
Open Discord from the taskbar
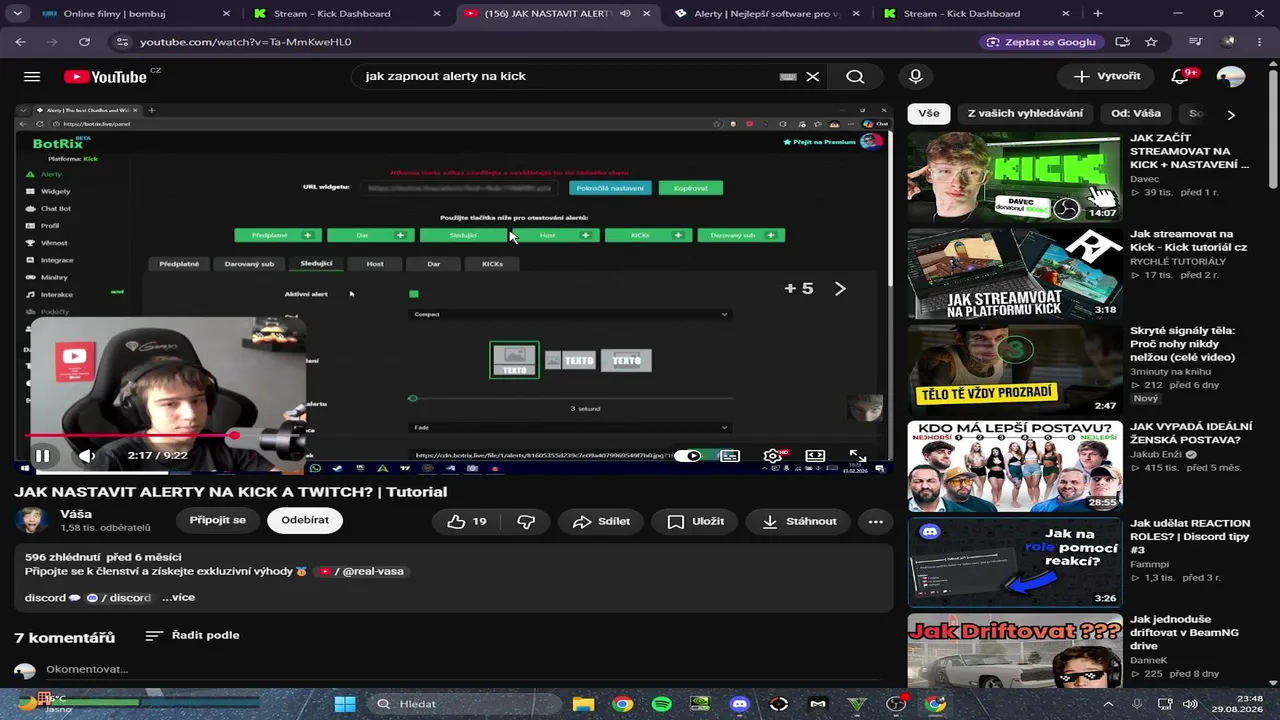[x=739, y=704]
